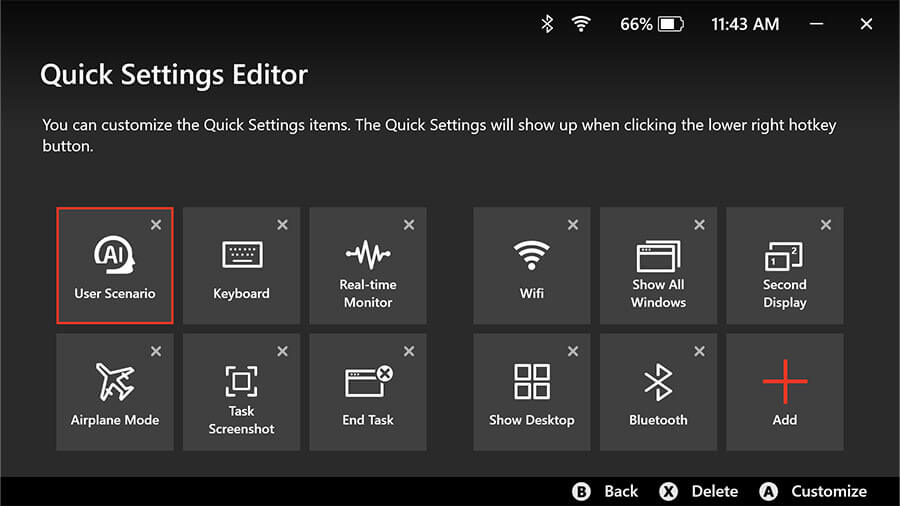Image resolution: width=900 pixels, height=506 pixels.
Task: Select the Second Display tile
Action: 784,265
